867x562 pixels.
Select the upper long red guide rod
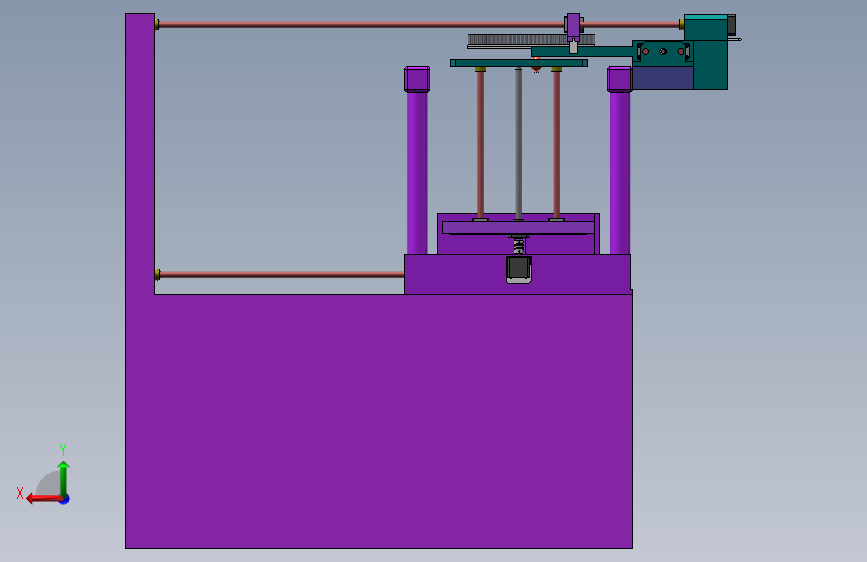coord(362,24)
